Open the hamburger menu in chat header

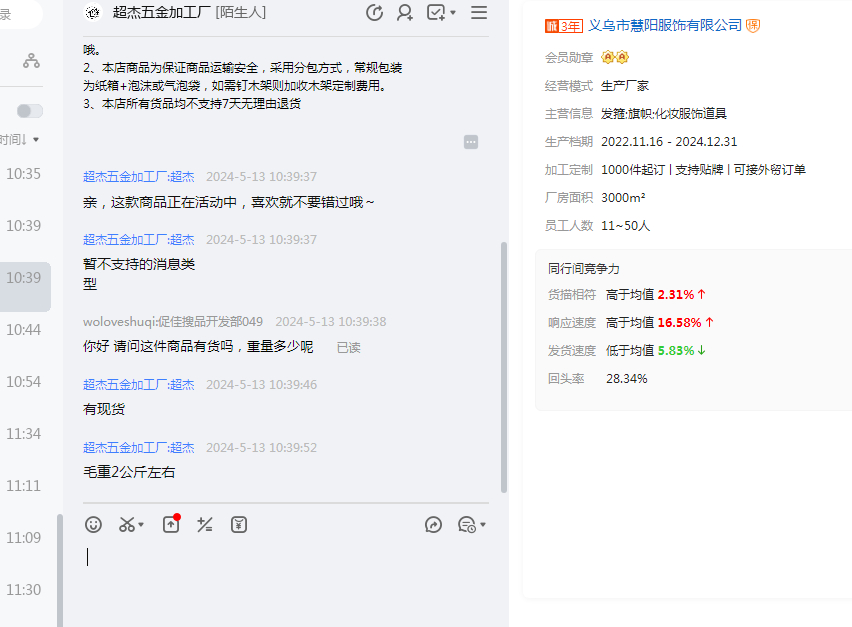[x=479, y=13]
